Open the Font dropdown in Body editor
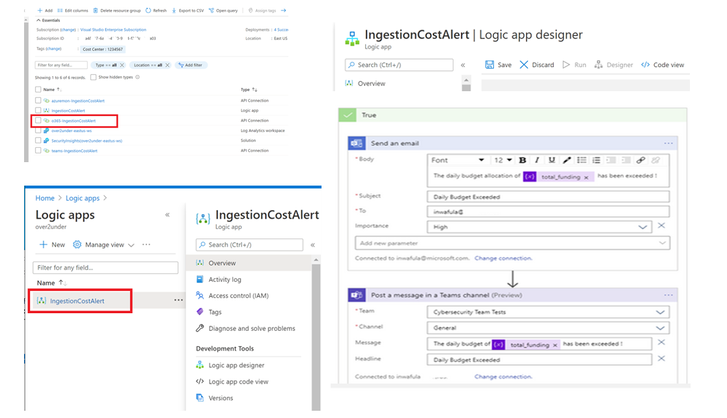 (458, 160)
